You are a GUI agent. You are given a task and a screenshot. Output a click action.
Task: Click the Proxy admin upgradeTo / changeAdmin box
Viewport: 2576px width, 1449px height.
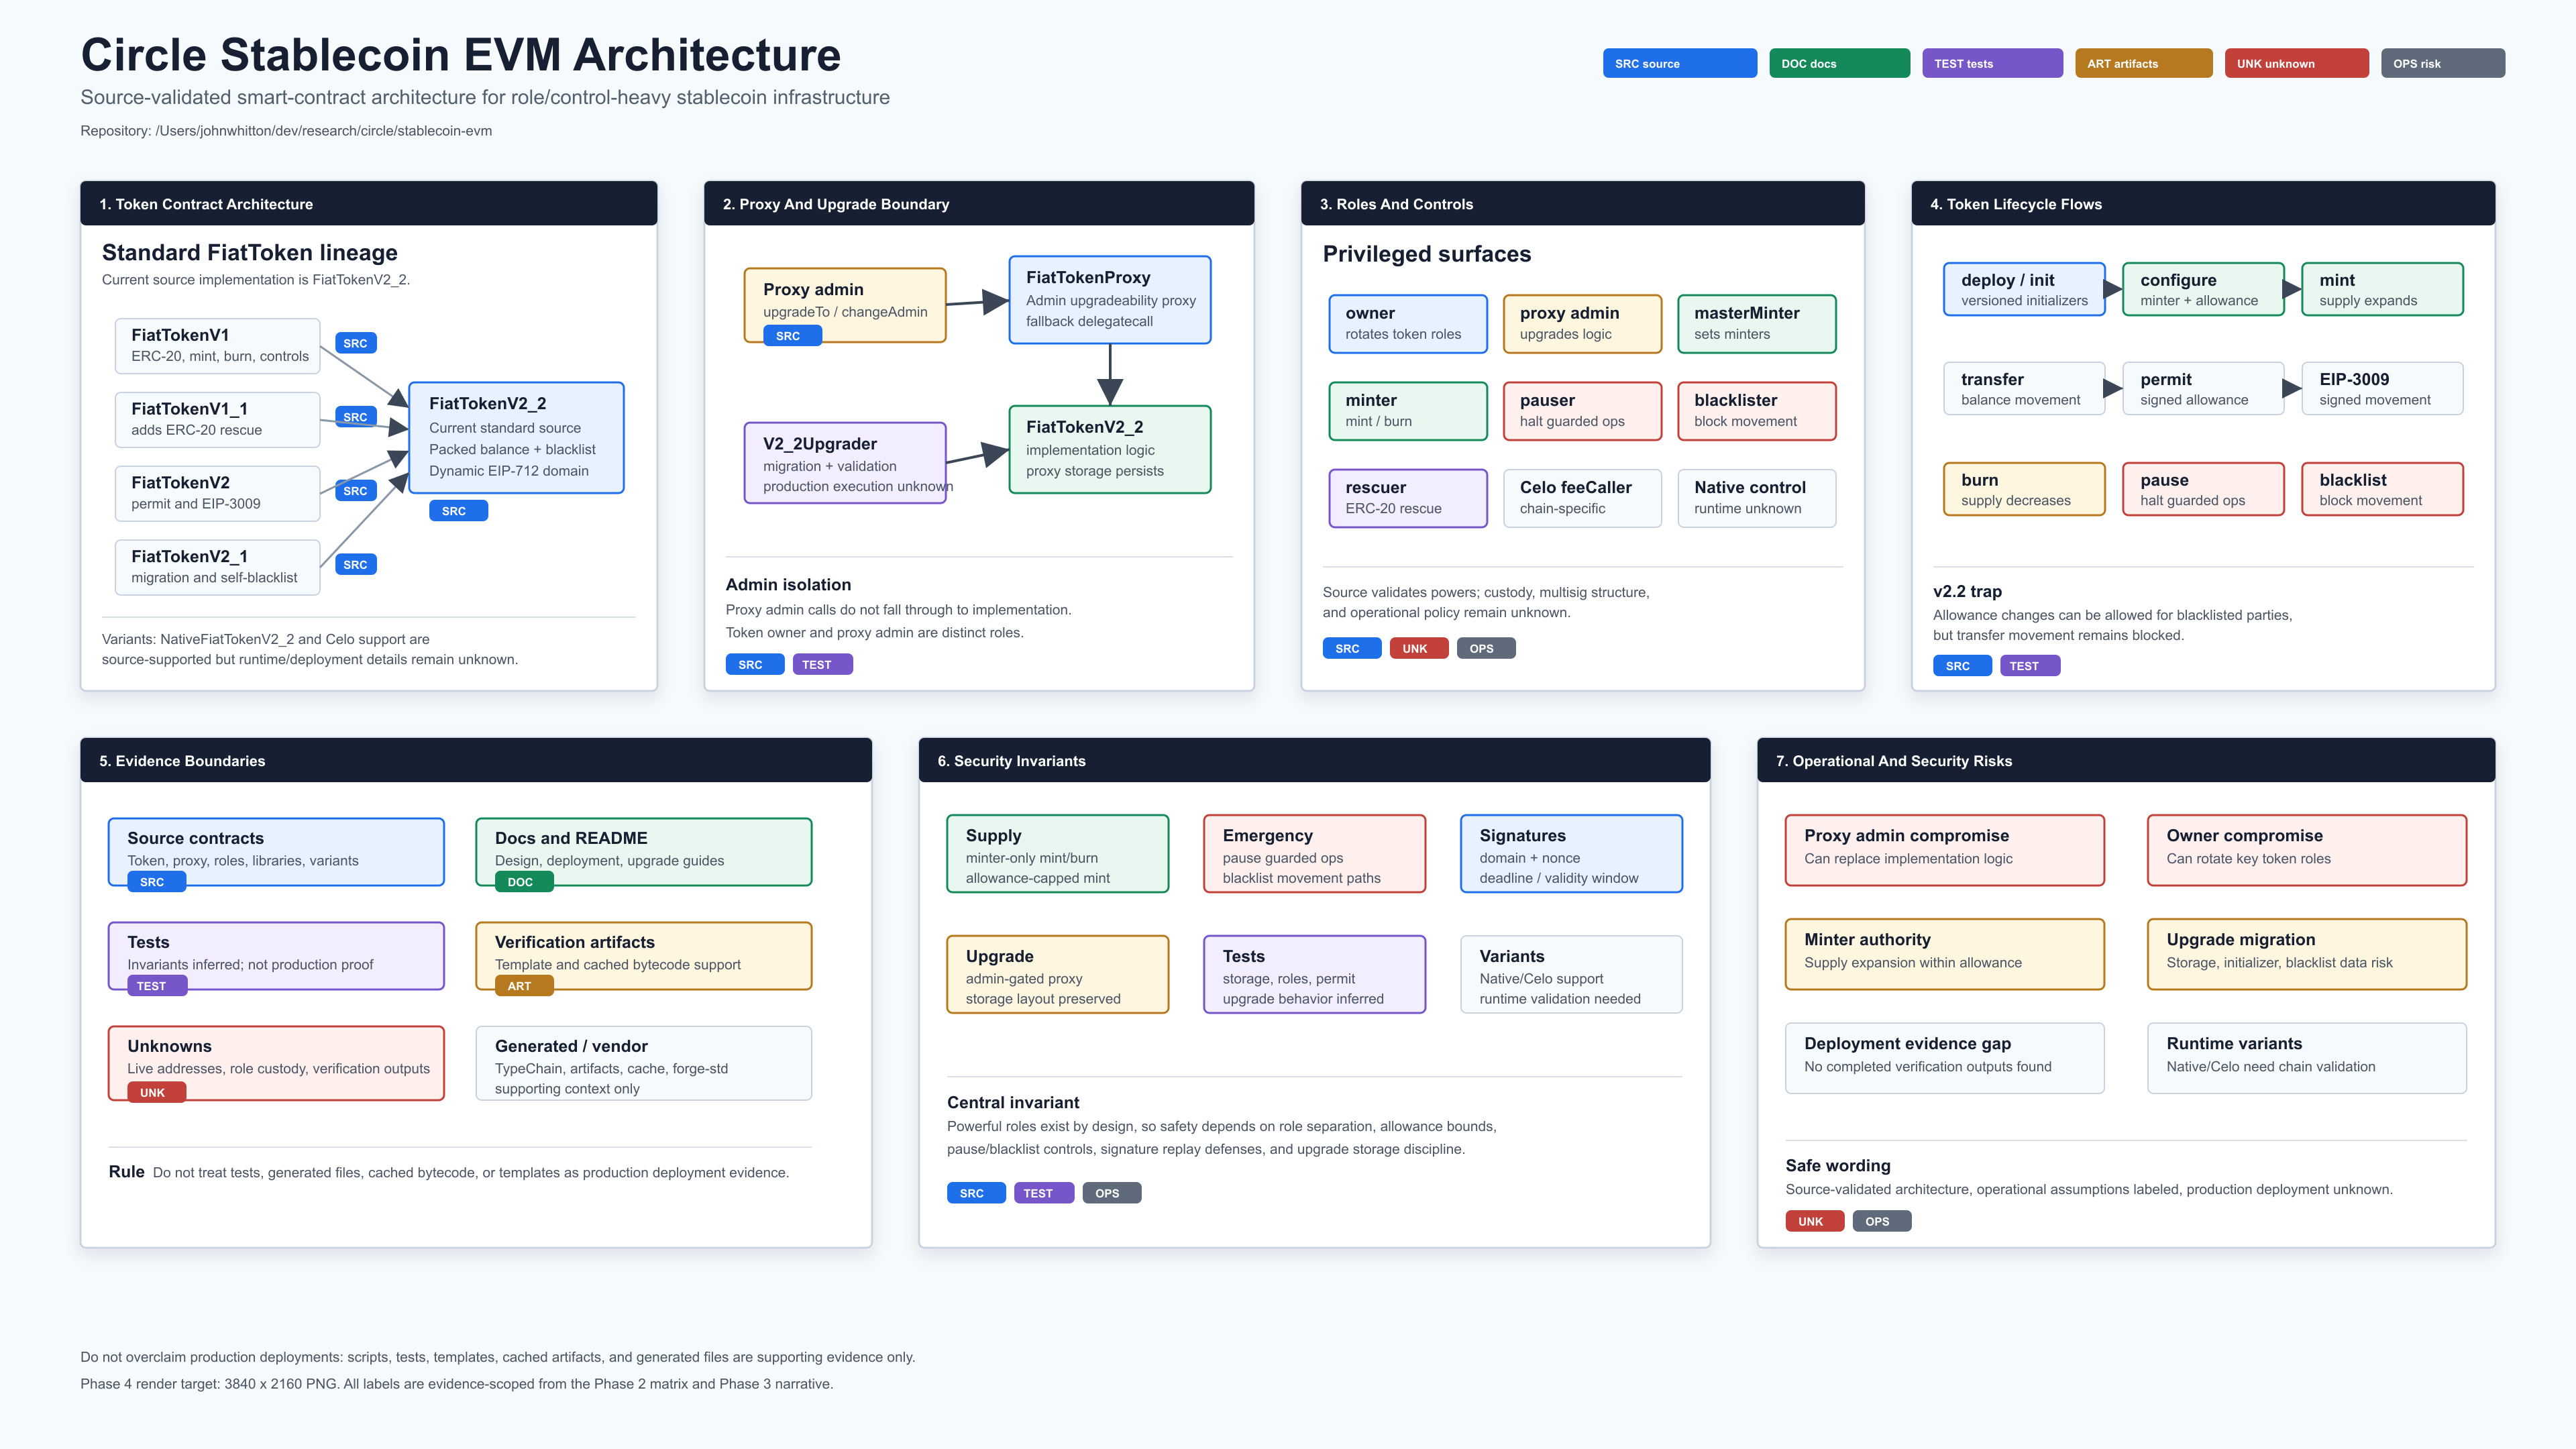pyautogui.click(x=845, y=305)
